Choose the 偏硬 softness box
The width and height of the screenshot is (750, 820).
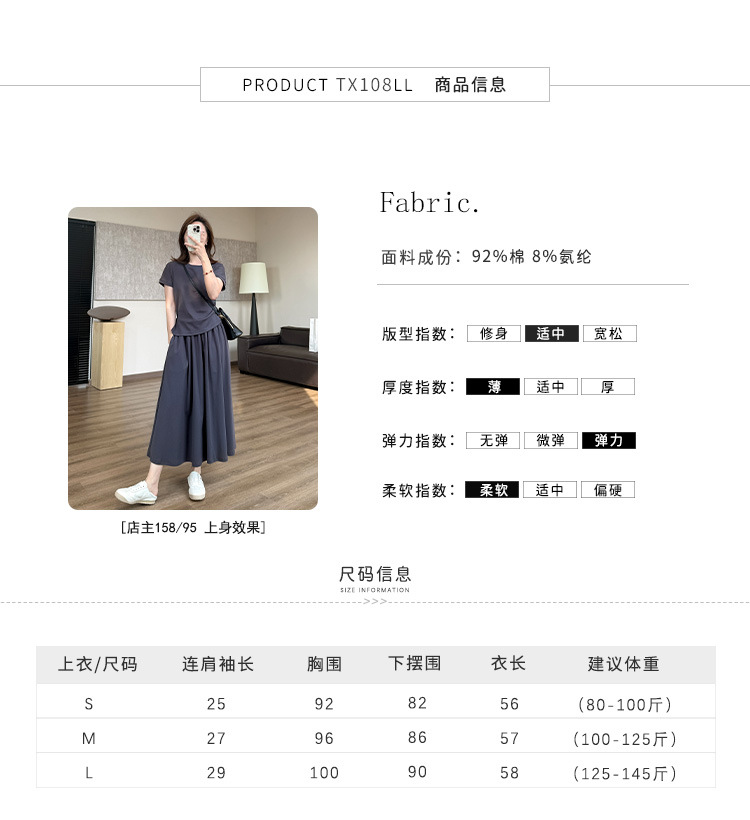tap(608, 489)
